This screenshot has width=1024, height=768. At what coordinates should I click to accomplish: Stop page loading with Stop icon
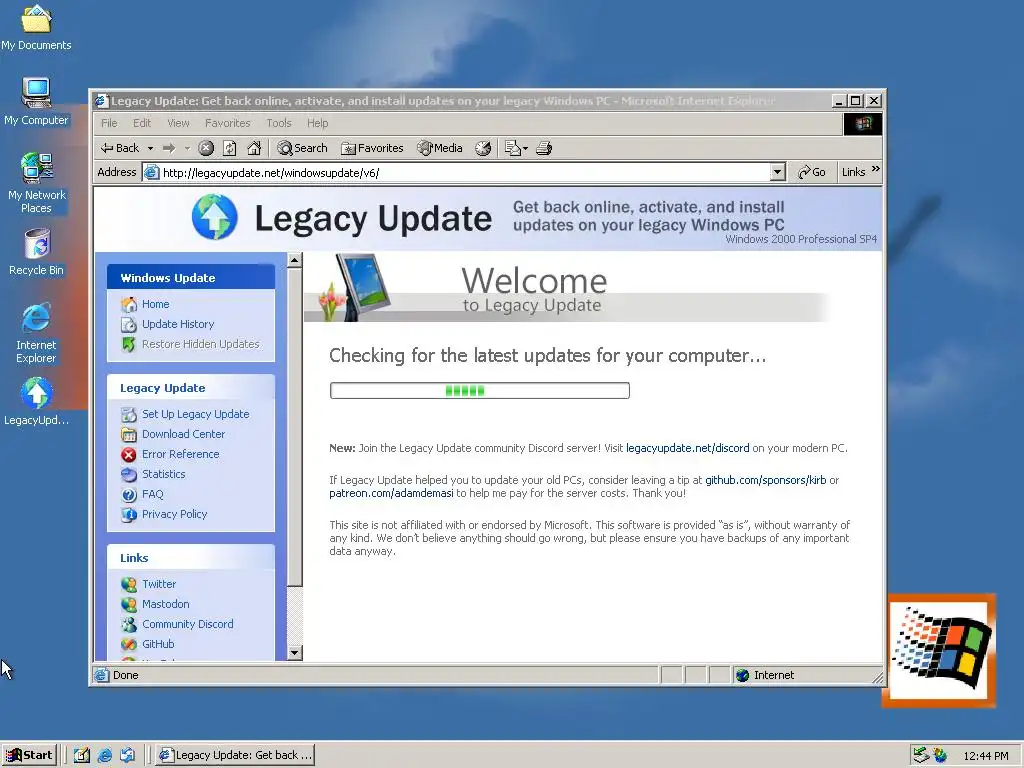tap(206, 148)
